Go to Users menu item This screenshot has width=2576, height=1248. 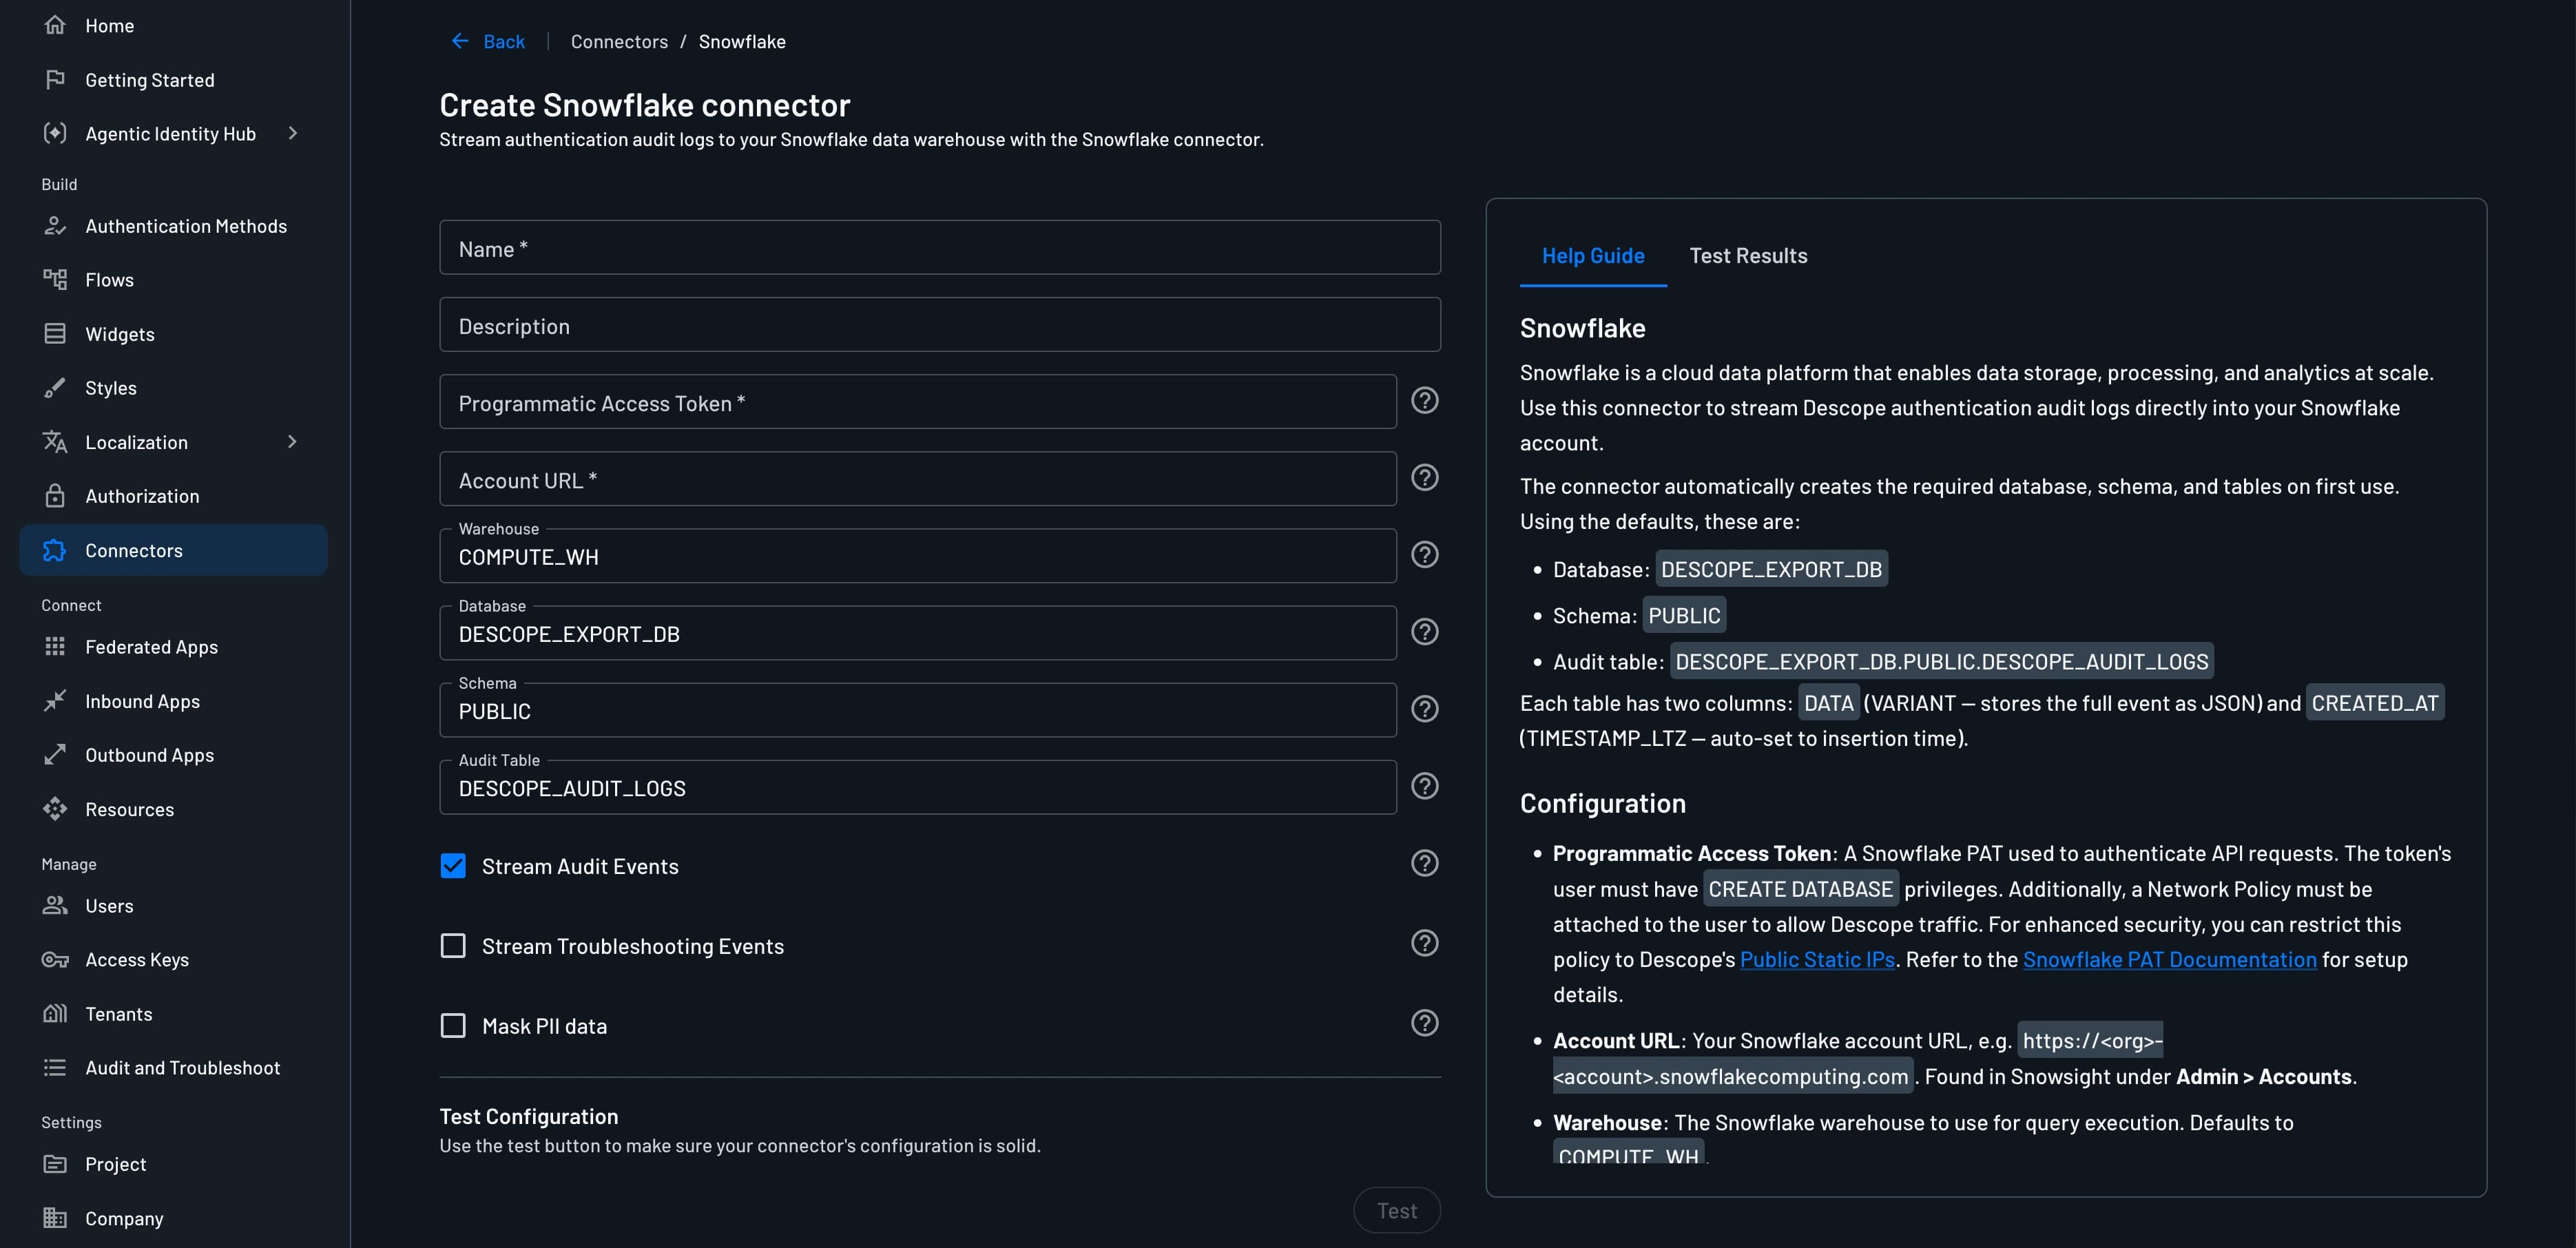(x=174, y=905)
